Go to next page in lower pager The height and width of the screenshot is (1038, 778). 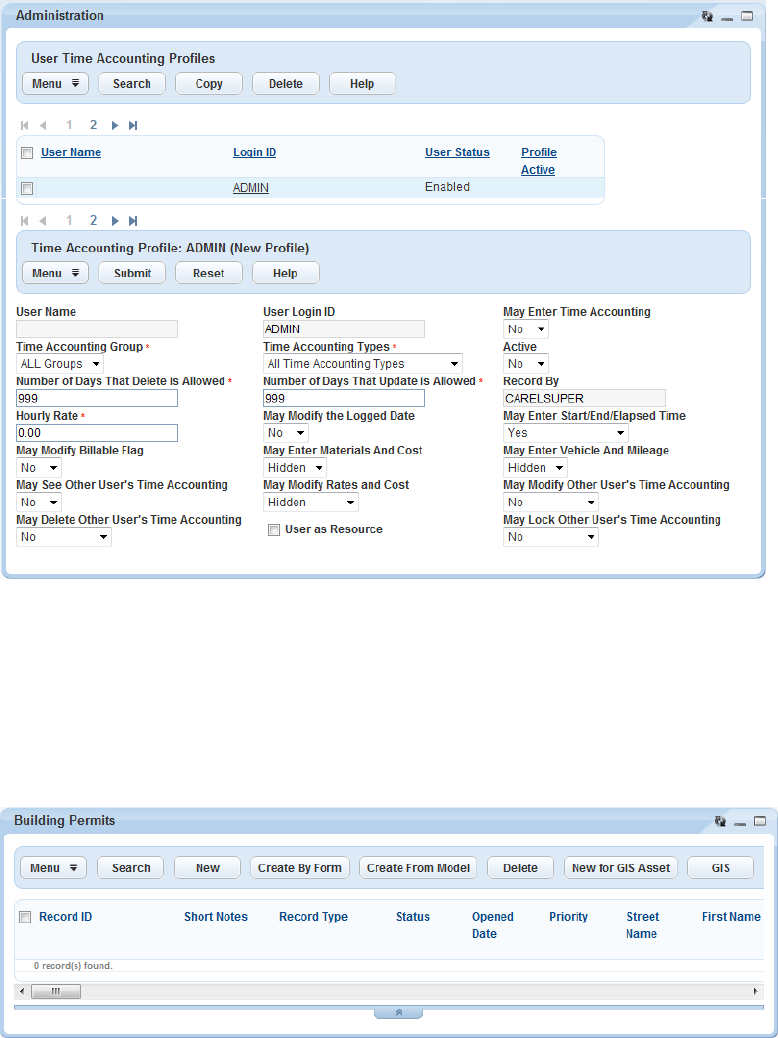pos(115,220)
